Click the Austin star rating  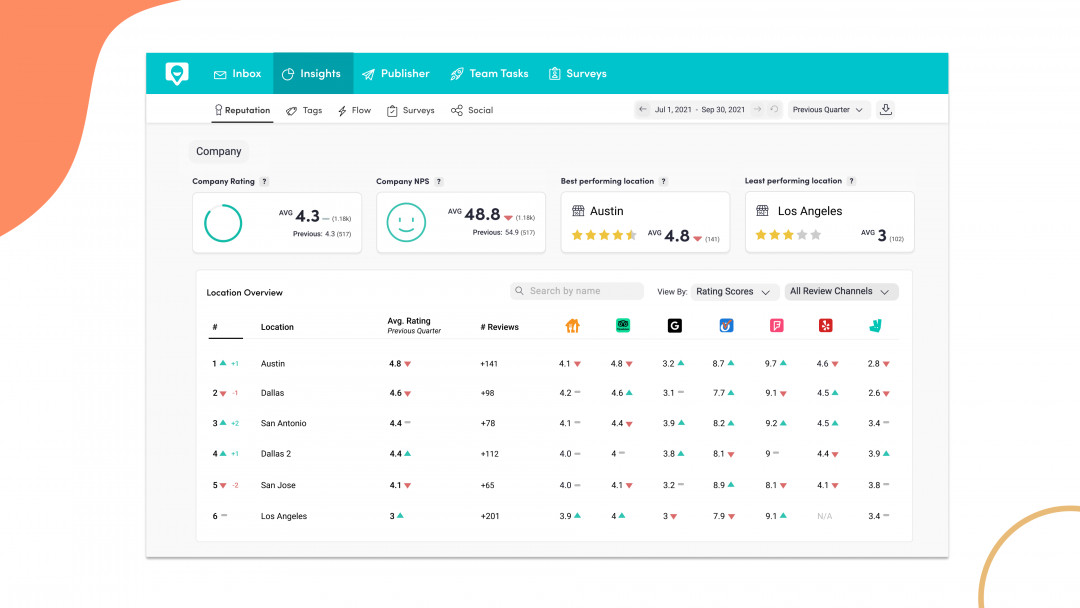[604, 235]
